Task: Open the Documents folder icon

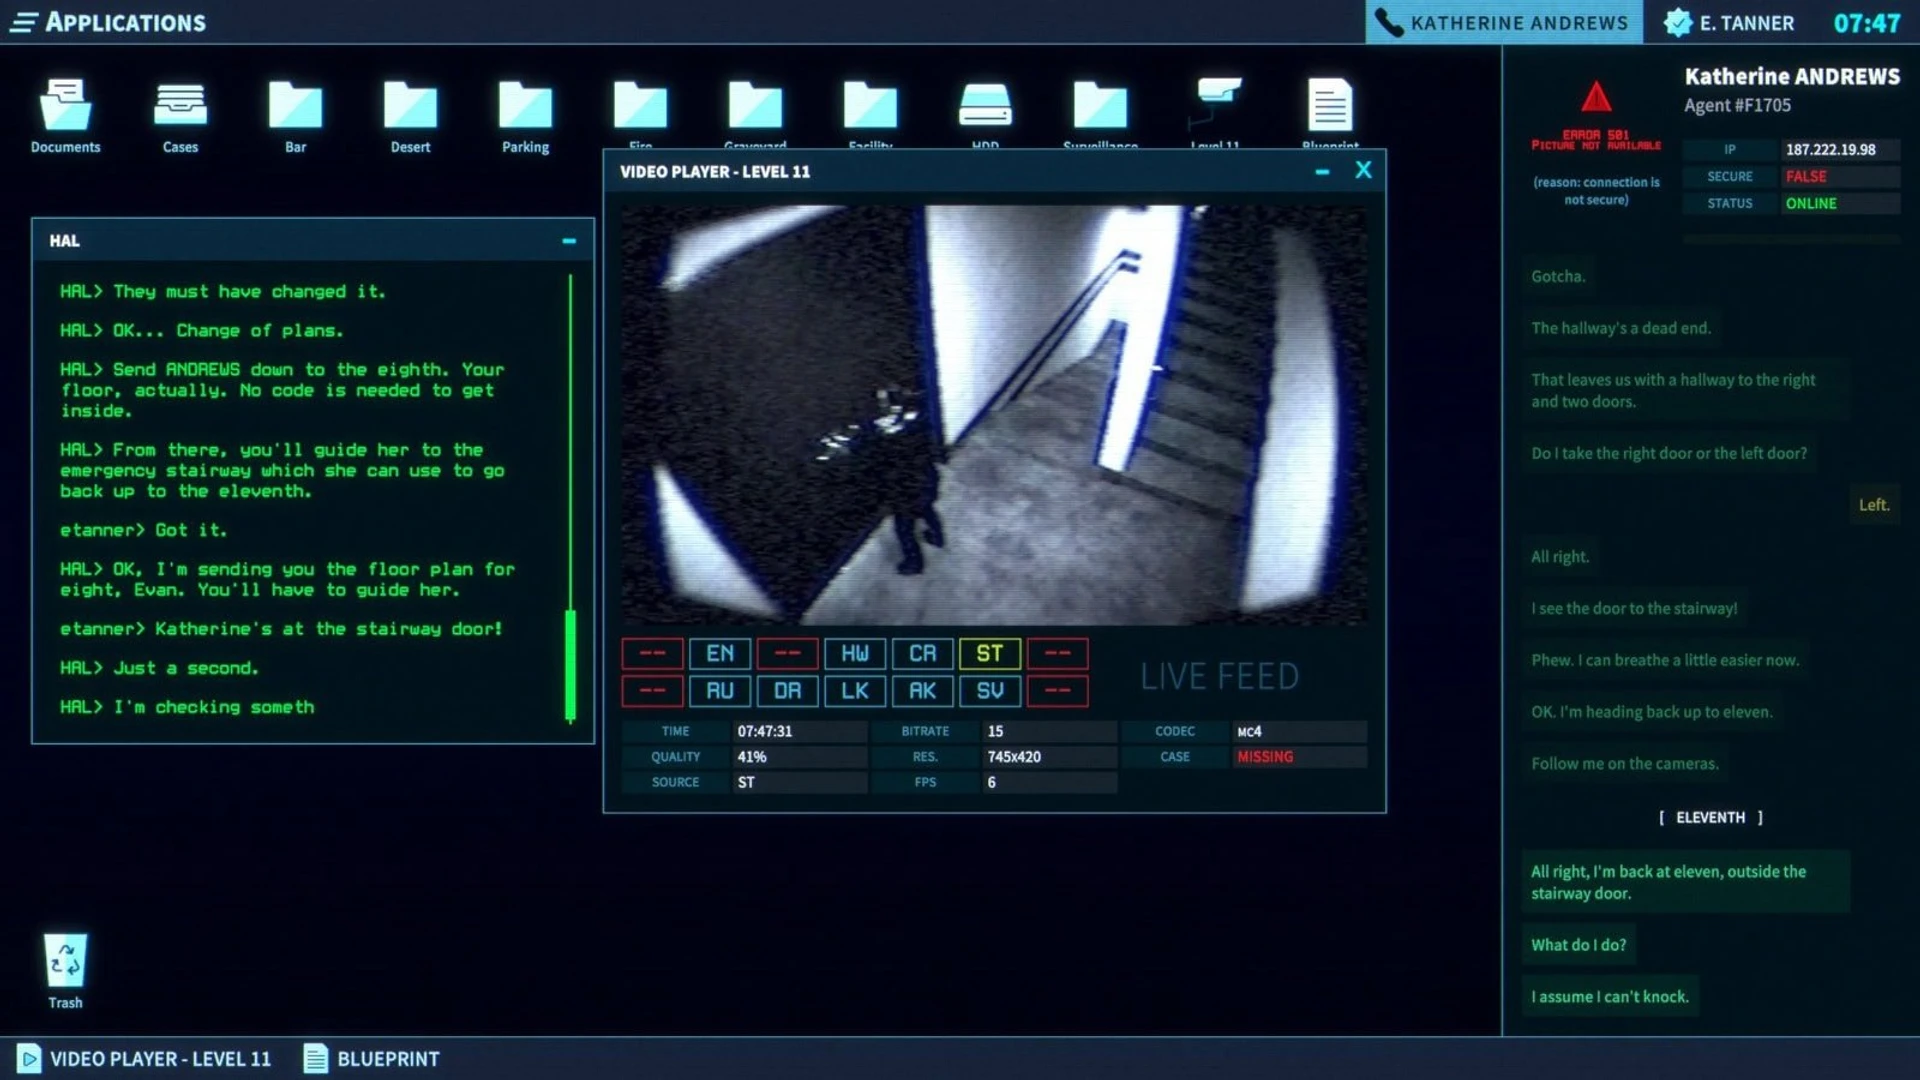Action: click(x=65, y=105)
